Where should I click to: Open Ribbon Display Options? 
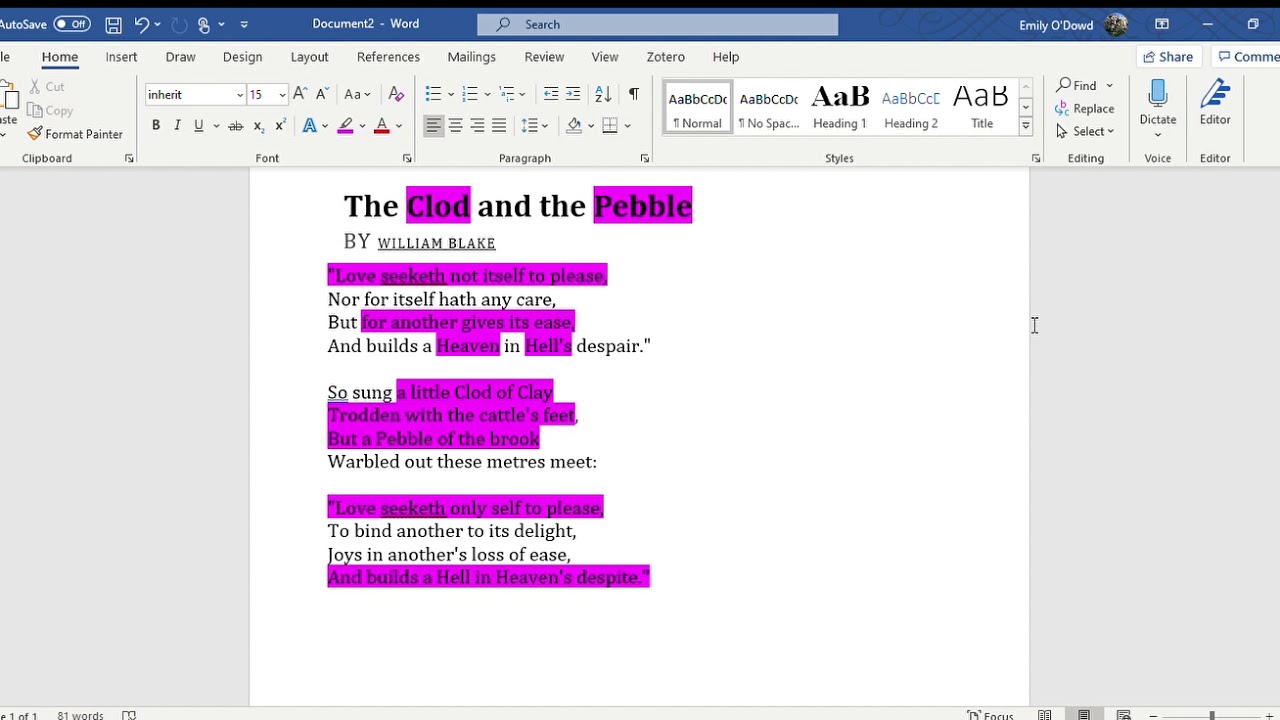coord(1162,24)
